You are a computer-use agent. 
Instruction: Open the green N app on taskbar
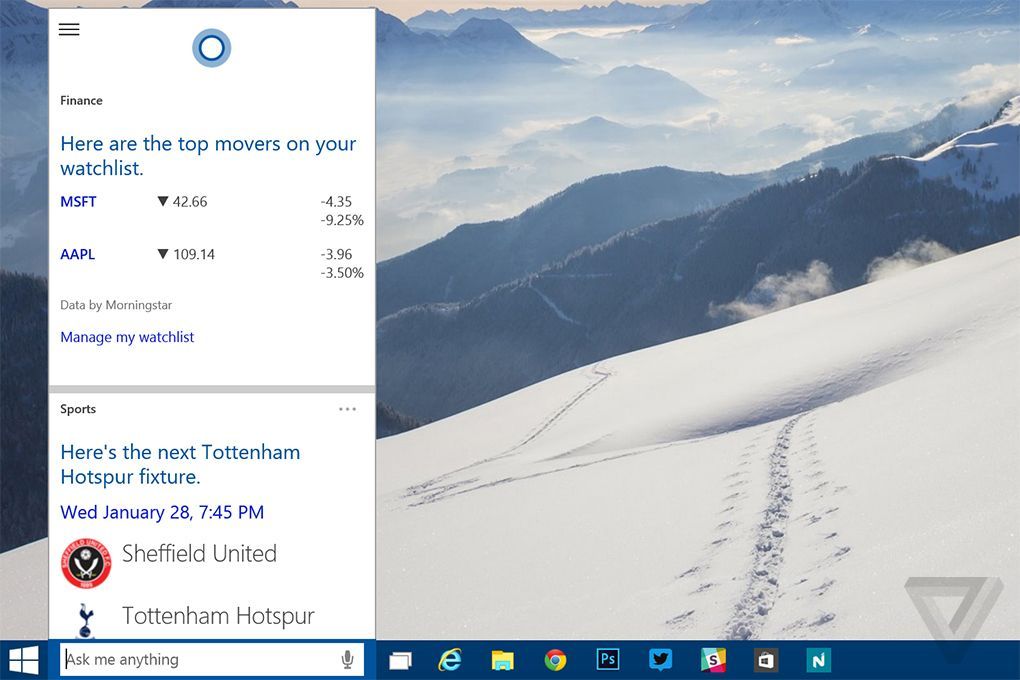click(818, 660)
